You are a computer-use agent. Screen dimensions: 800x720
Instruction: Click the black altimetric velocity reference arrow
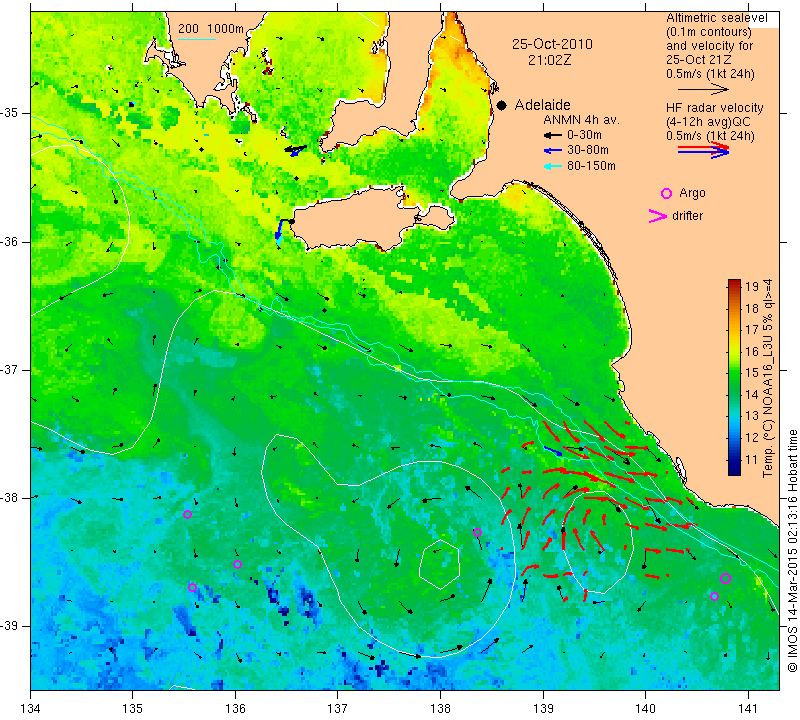[x=703, y=90]
